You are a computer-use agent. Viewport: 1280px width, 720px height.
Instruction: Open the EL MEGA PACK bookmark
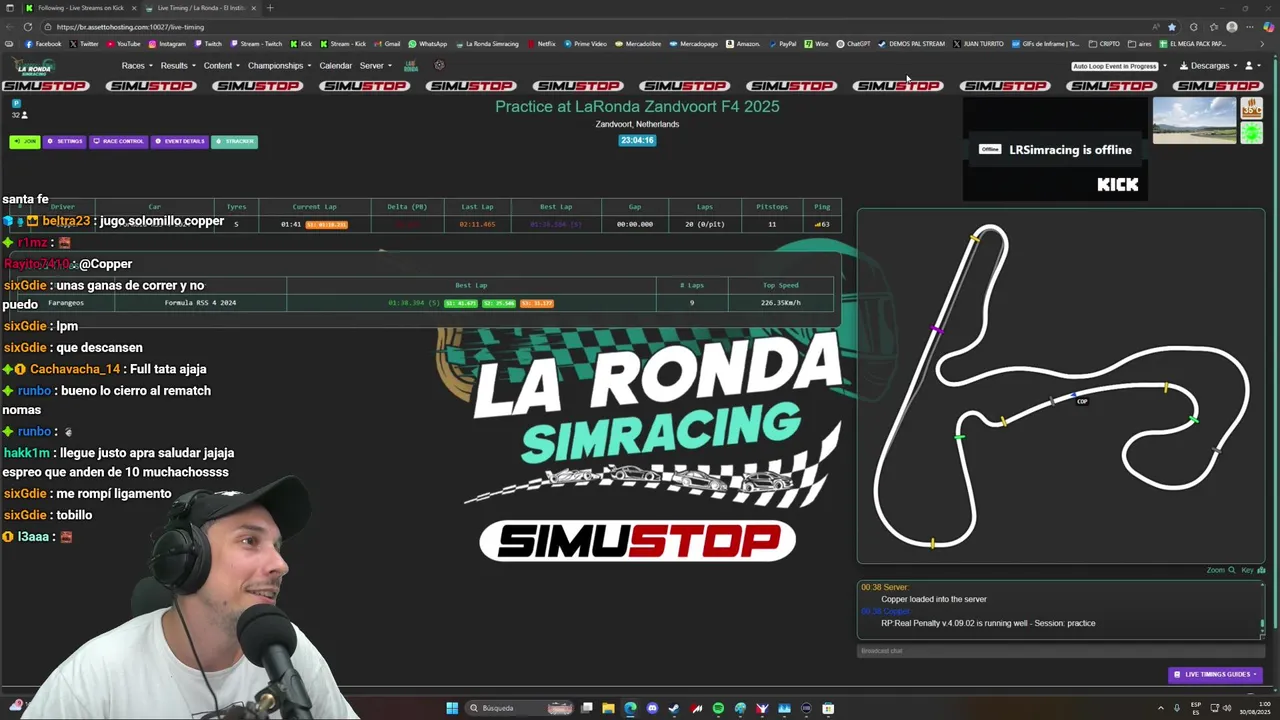(x=1193, y=44)
